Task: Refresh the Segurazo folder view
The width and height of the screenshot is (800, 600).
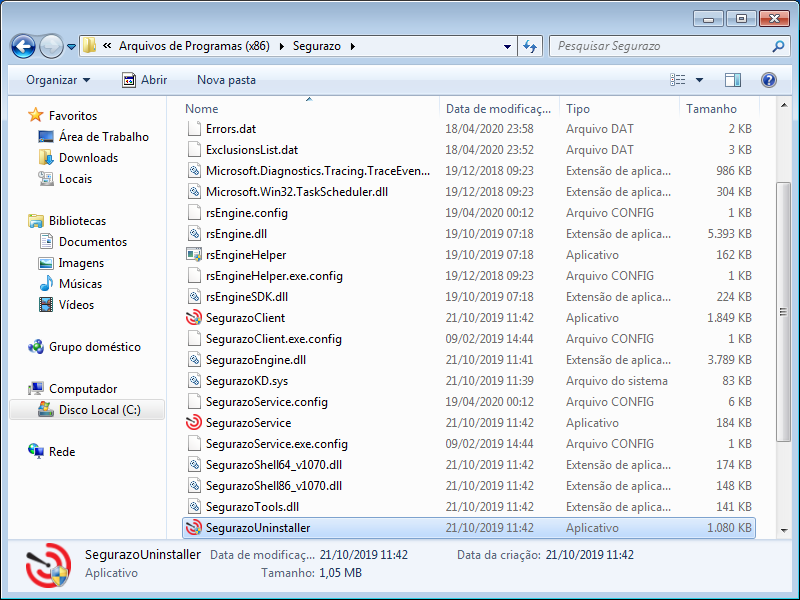Action: (x=530, y=46)
